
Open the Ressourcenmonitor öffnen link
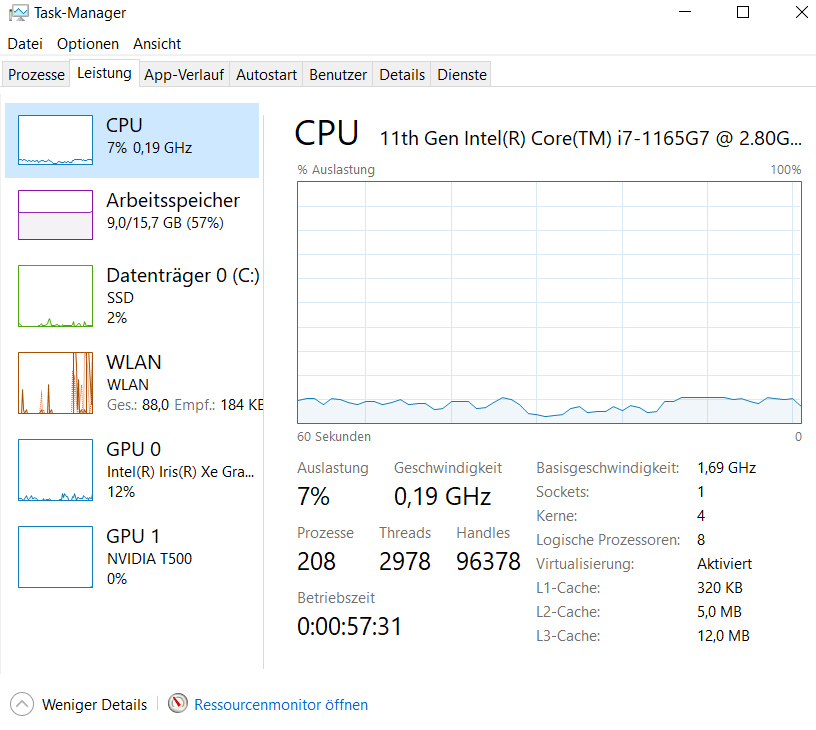tap(281, 705)
